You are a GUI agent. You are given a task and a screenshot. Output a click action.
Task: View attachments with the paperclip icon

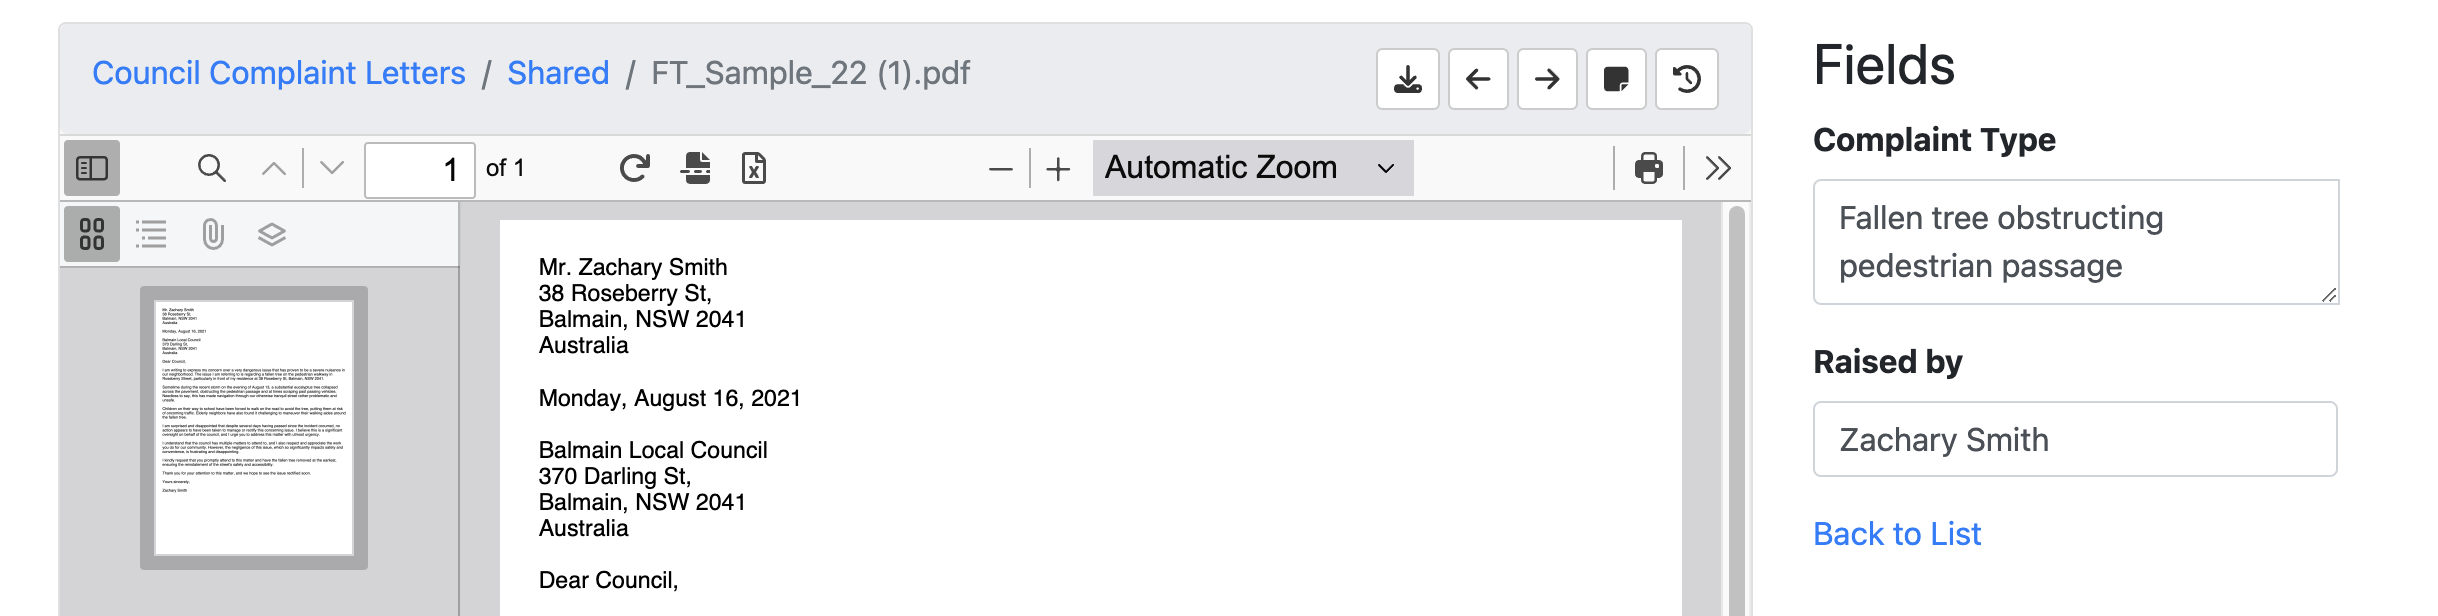(x=211, y=233)
